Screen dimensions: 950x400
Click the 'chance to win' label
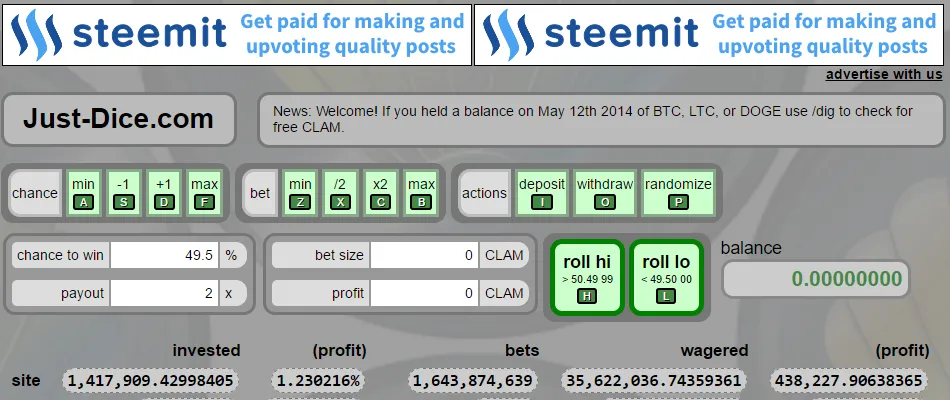[x=60, y=255]
